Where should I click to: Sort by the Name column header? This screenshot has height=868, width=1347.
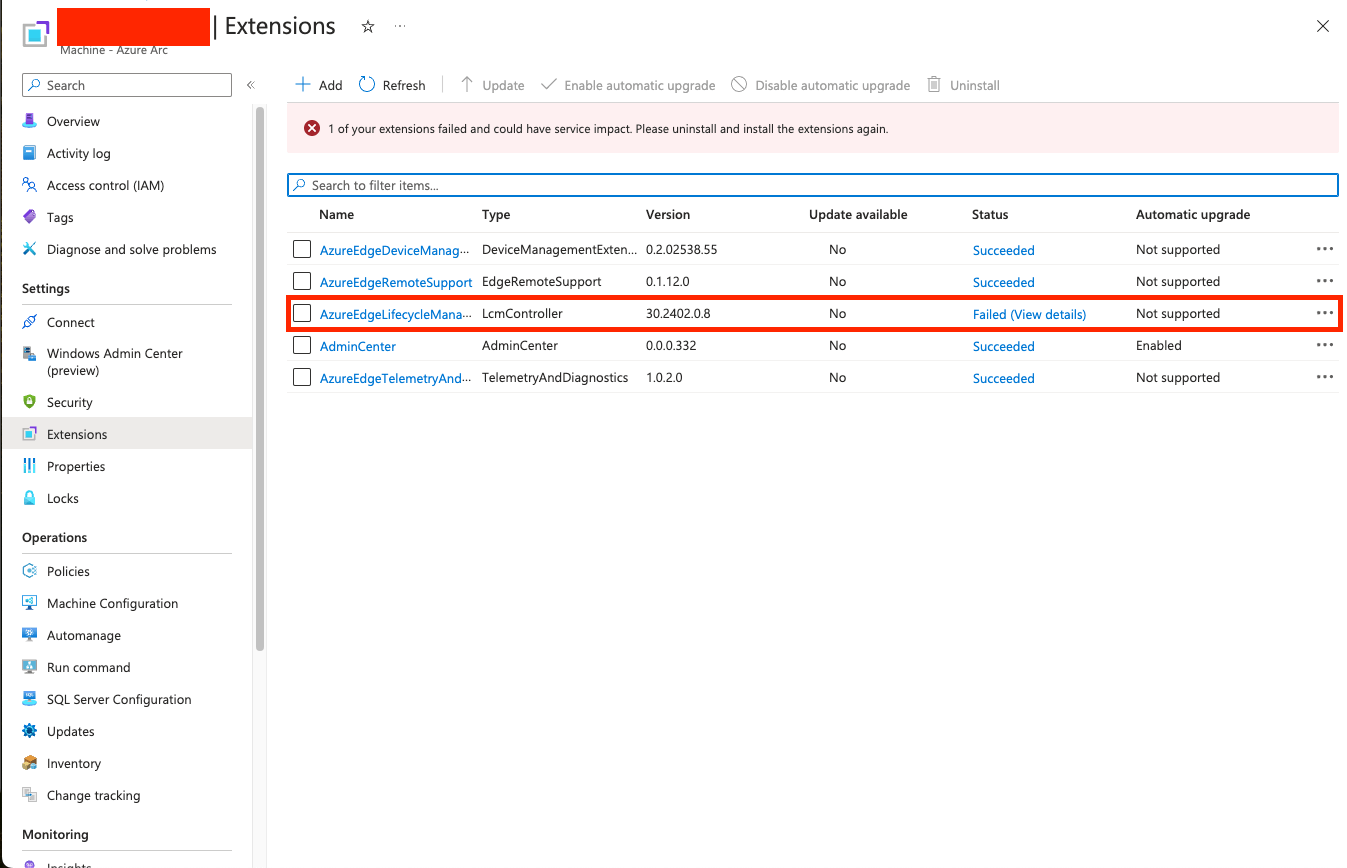336,214
